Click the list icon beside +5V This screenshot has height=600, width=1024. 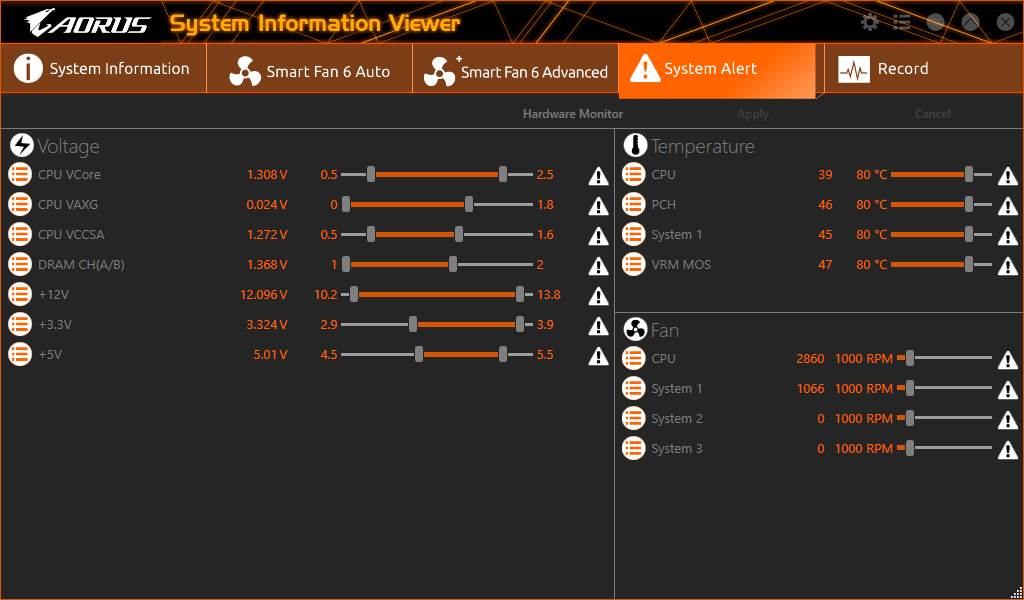click(20, 355)
